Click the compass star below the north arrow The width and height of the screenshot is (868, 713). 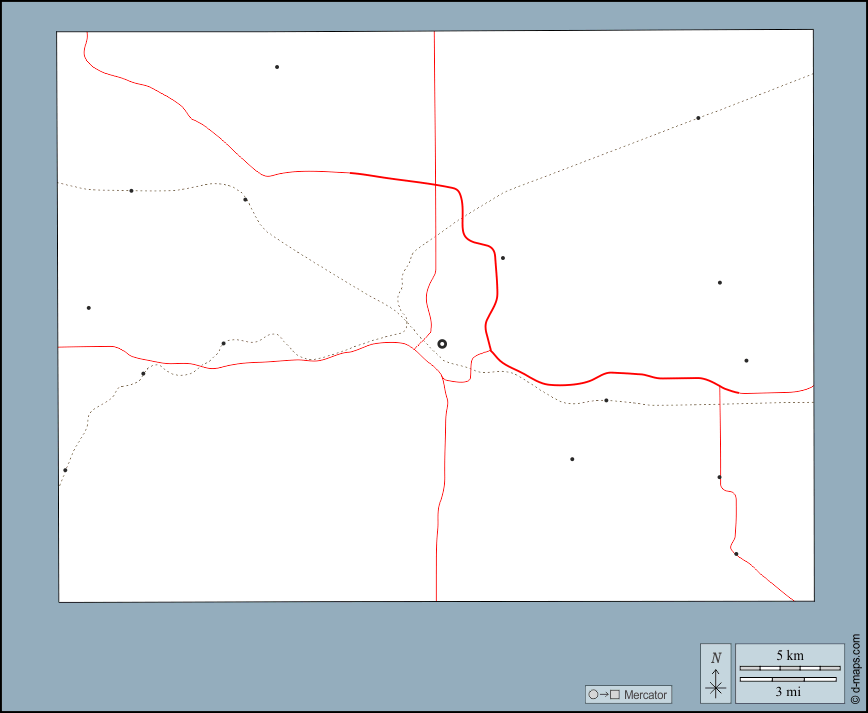click(x=715, y=687)
